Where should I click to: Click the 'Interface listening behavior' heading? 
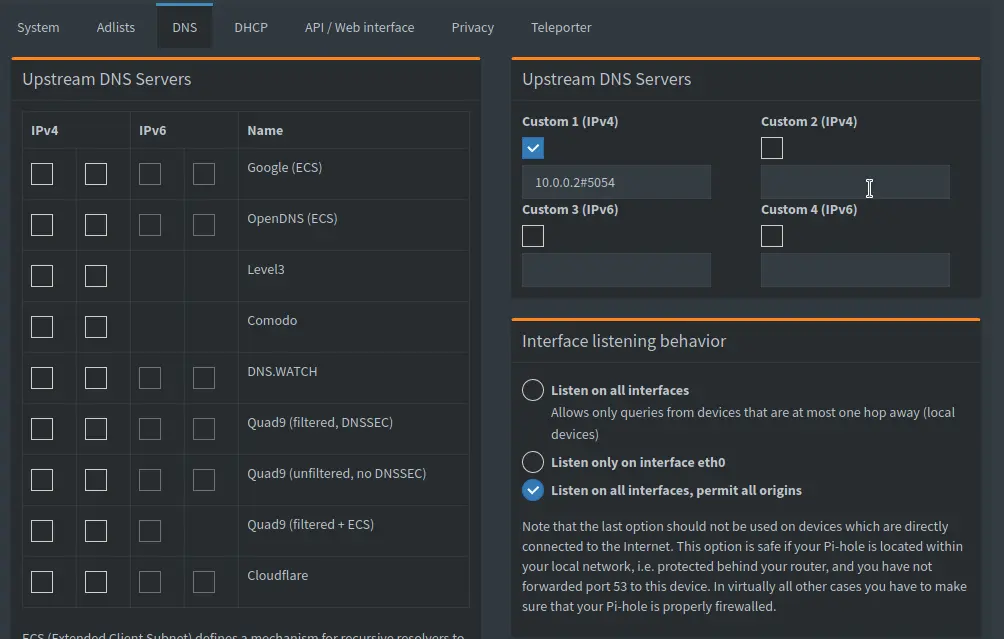click(x=624, y=341)
